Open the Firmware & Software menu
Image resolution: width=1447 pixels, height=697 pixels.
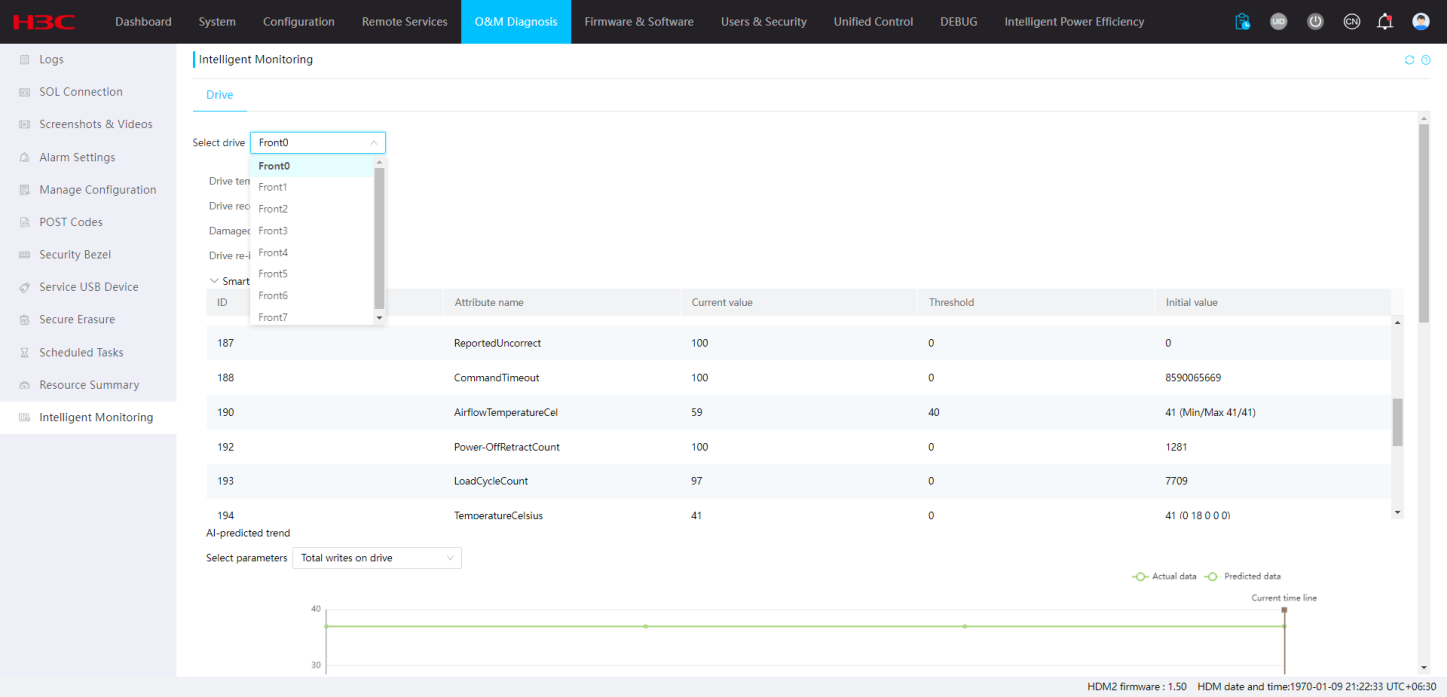(639, 21)
